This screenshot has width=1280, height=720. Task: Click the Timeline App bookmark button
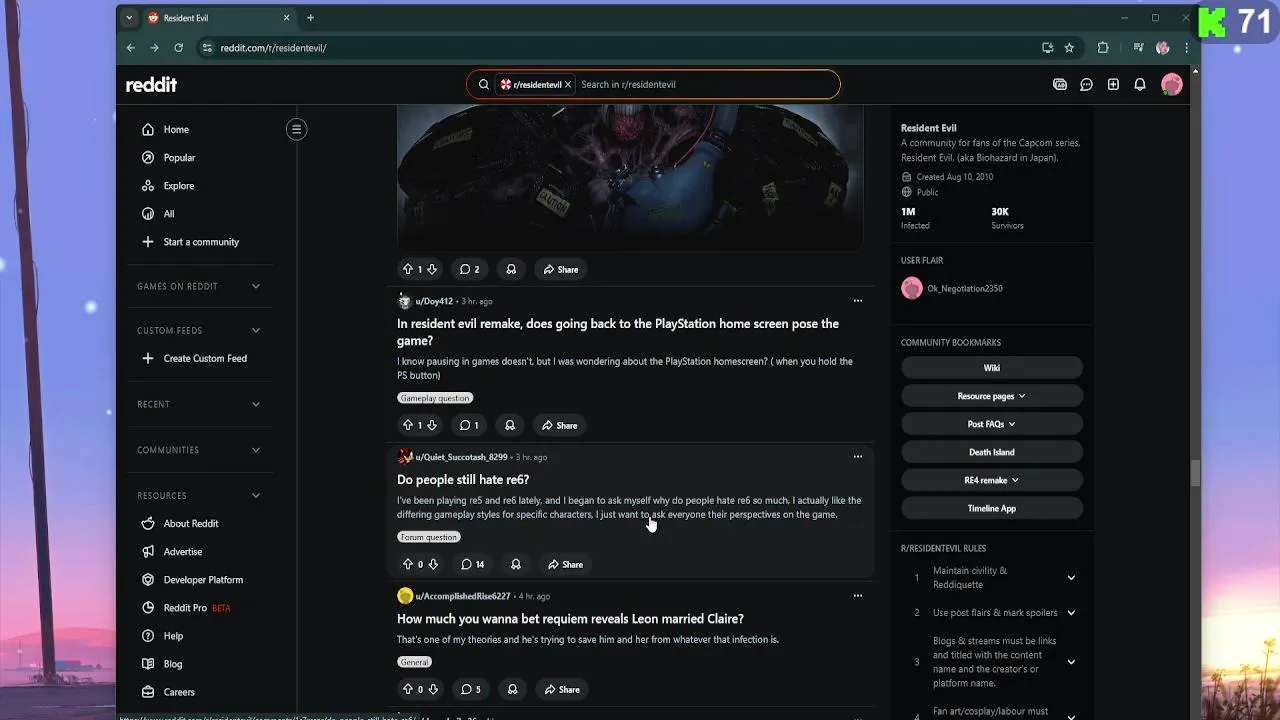[992, 508]
